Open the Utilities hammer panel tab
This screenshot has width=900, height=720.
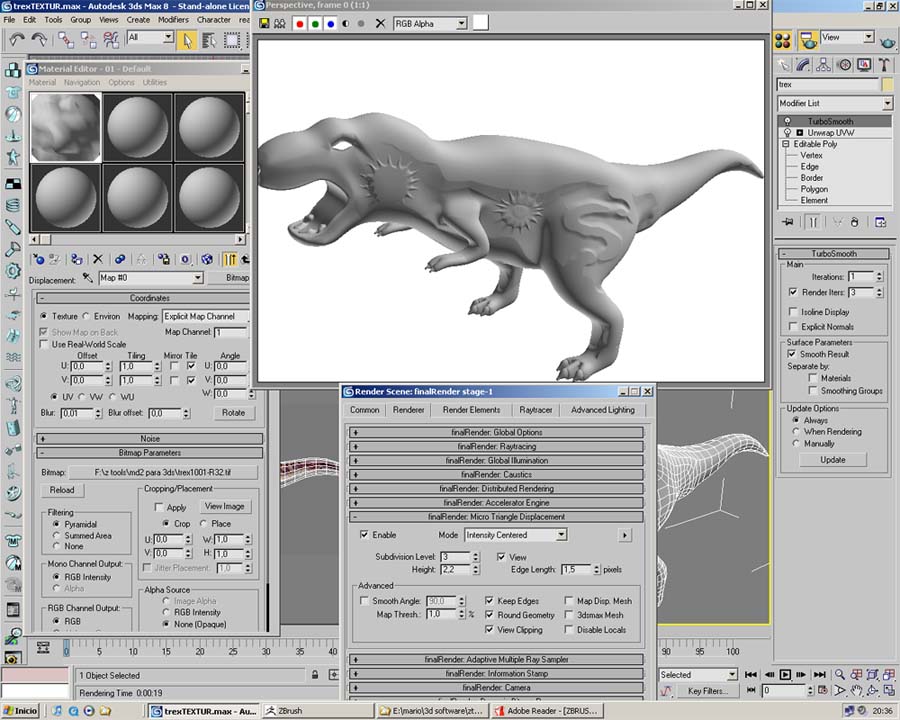pyautogui.click(x=884, y=65)
